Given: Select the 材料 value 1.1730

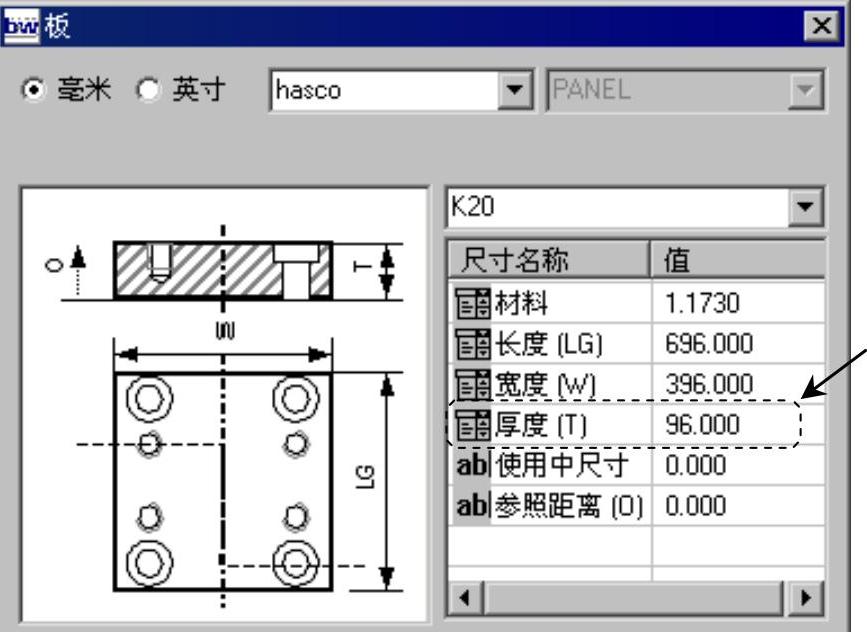Looking at the screenshot, I should click(702, 304).
